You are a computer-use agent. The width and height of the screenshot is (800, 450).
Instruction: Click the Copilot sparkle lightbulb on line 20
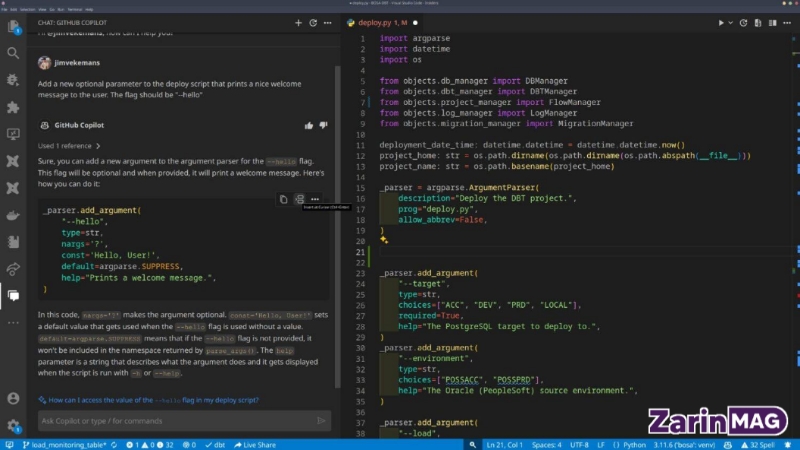(x=384, y=240)
